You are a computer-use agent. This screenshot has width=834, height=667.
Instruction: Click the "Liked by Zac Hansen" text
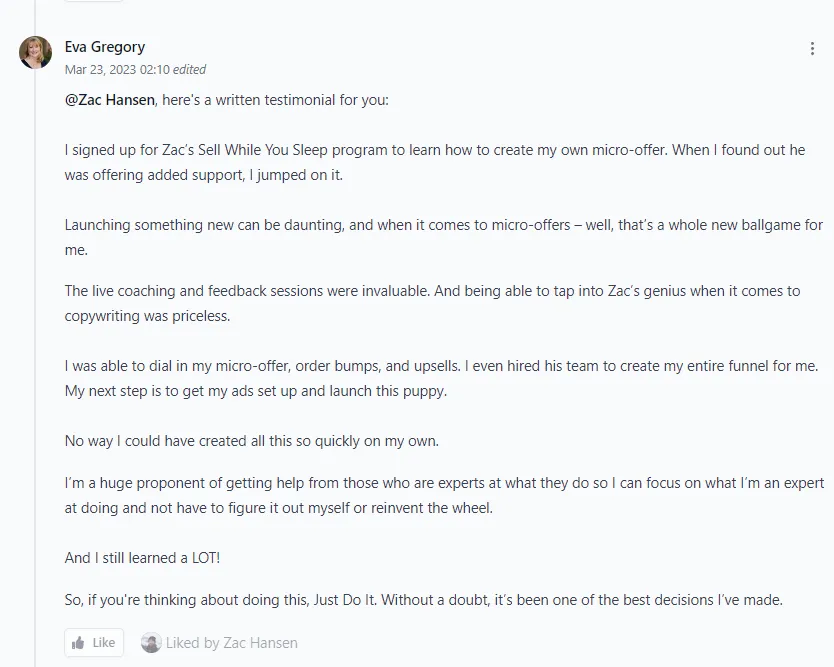point(232,643)
